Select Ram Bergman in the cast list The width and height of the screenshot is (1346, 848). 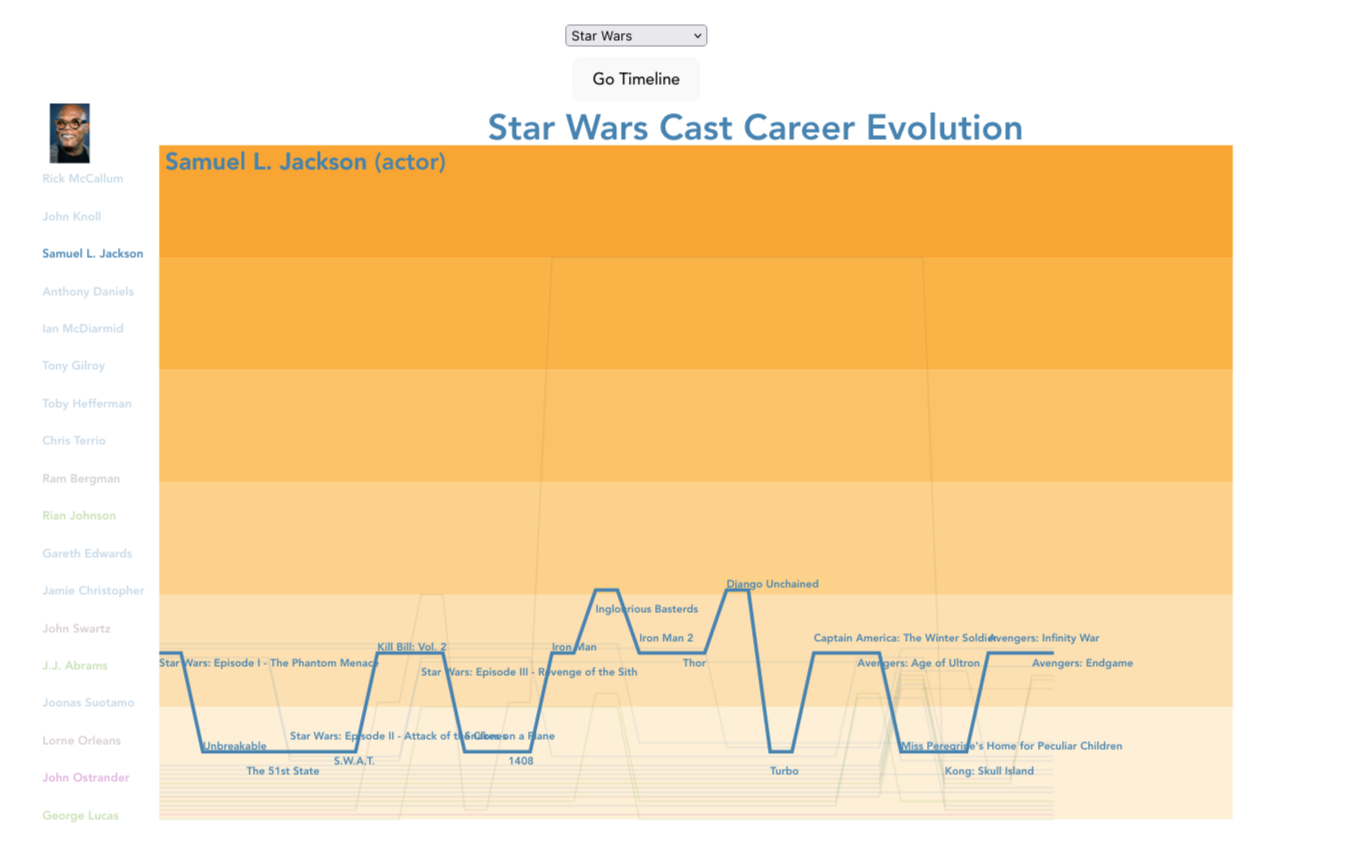coord(81,479)
